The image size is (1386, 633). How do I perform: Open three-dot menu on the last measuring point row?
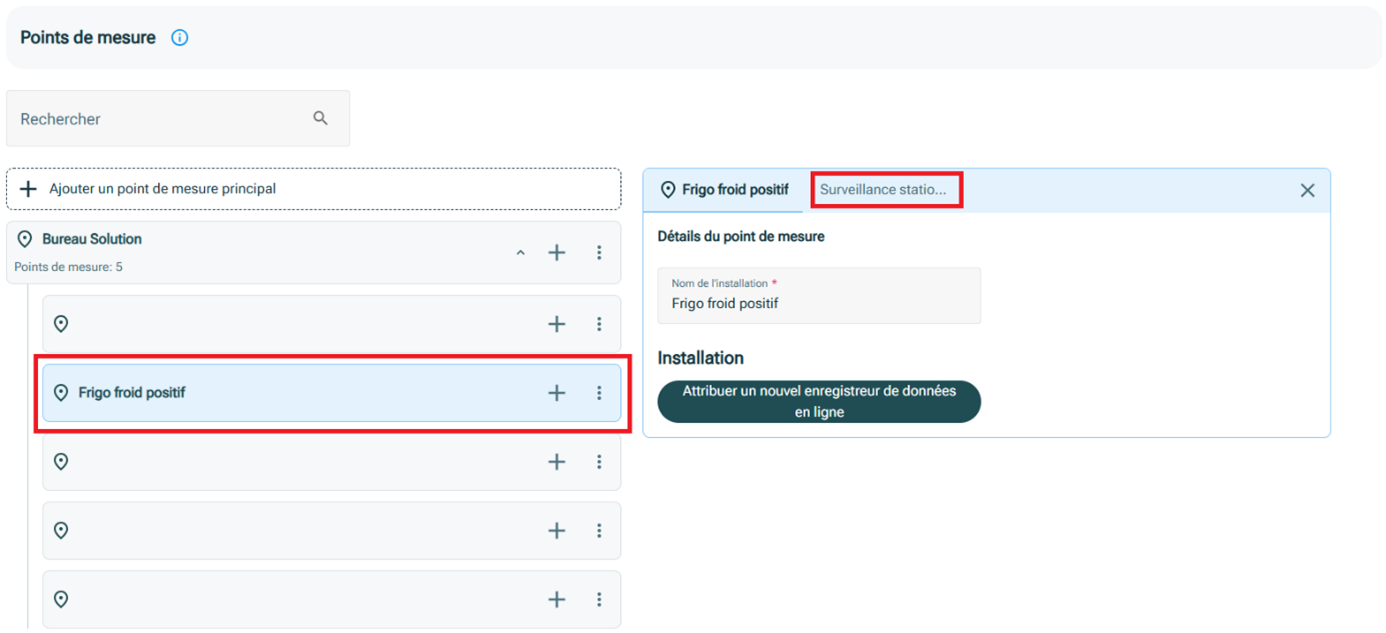(x=599, y=599)
